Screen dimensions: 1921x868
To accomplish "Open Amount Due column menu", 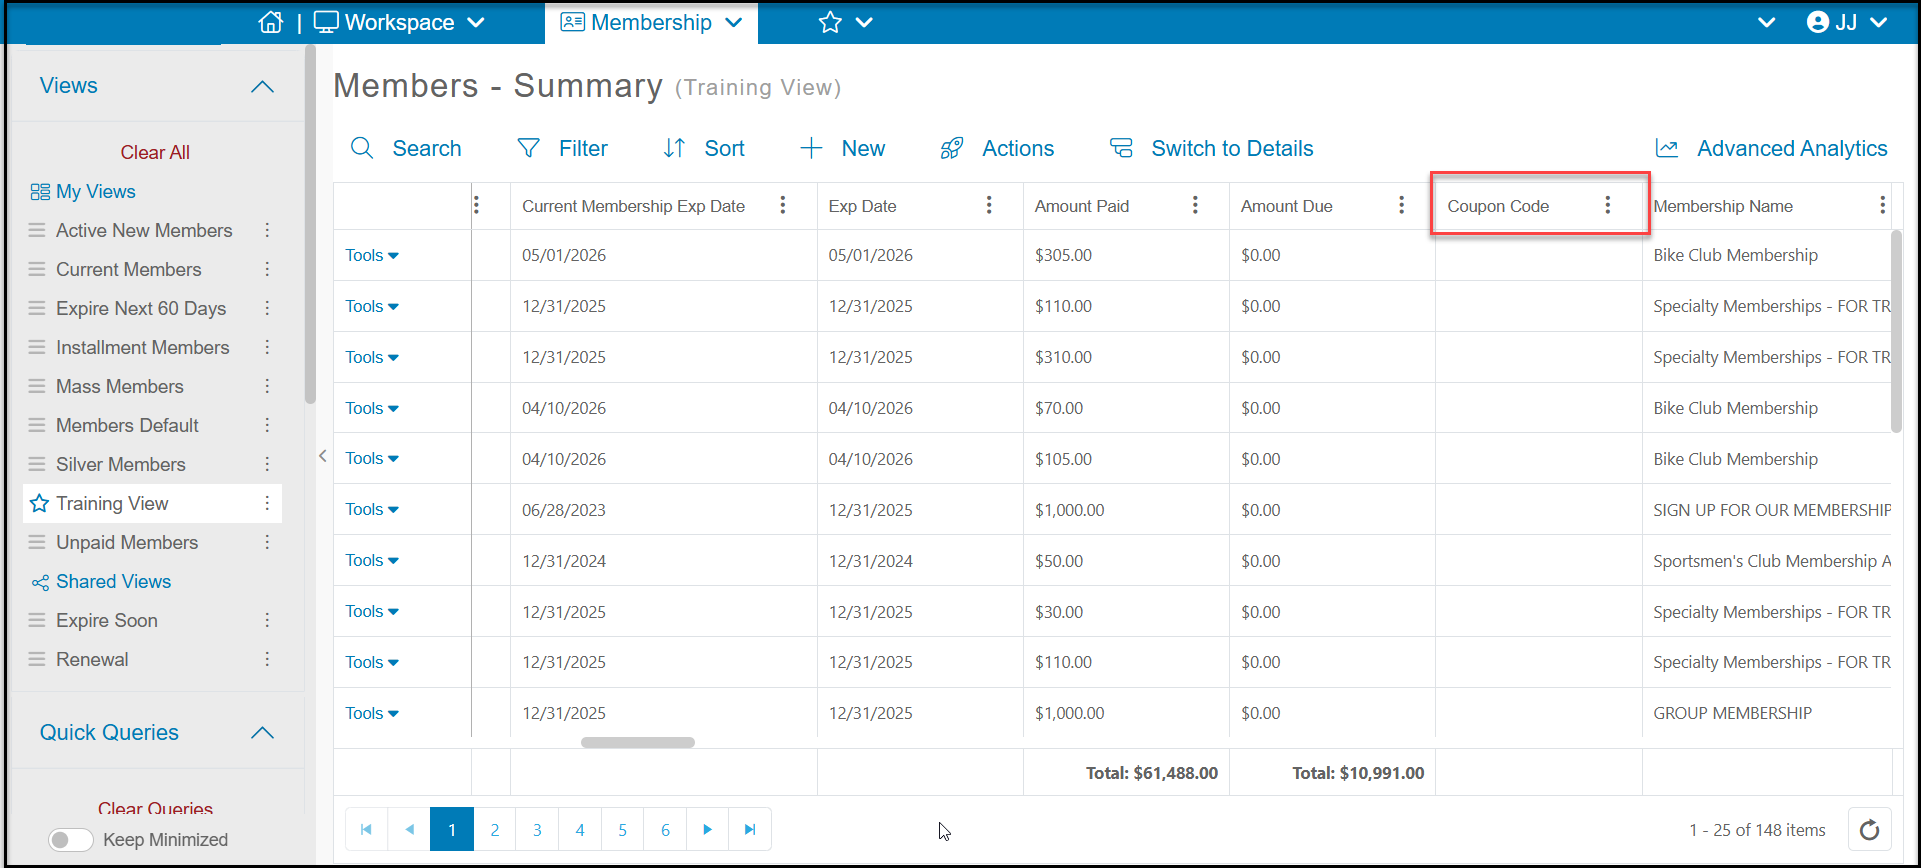I will pos(1401,205).
